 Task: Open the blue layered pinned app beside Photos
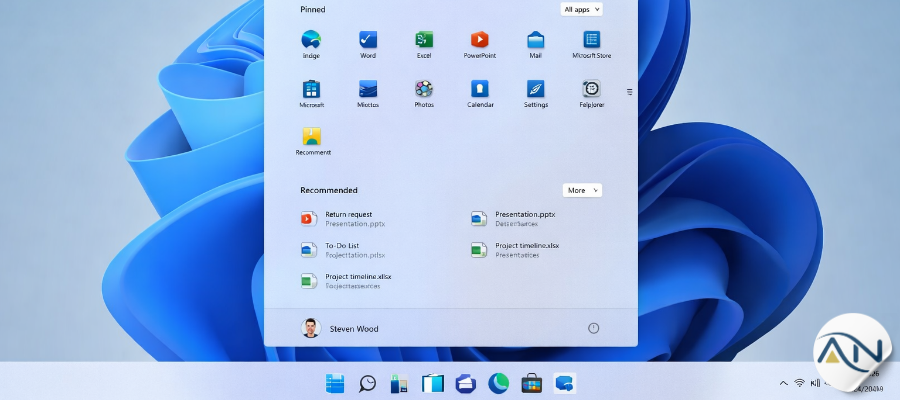point(368,94)
